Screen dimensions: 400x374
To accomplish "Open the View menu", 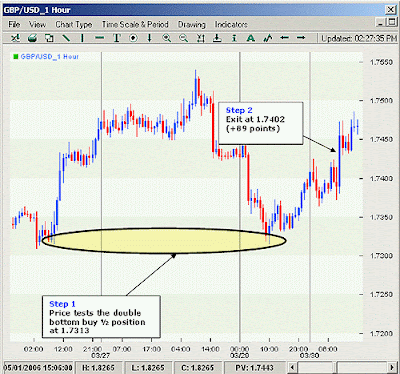I will (37, 24).
